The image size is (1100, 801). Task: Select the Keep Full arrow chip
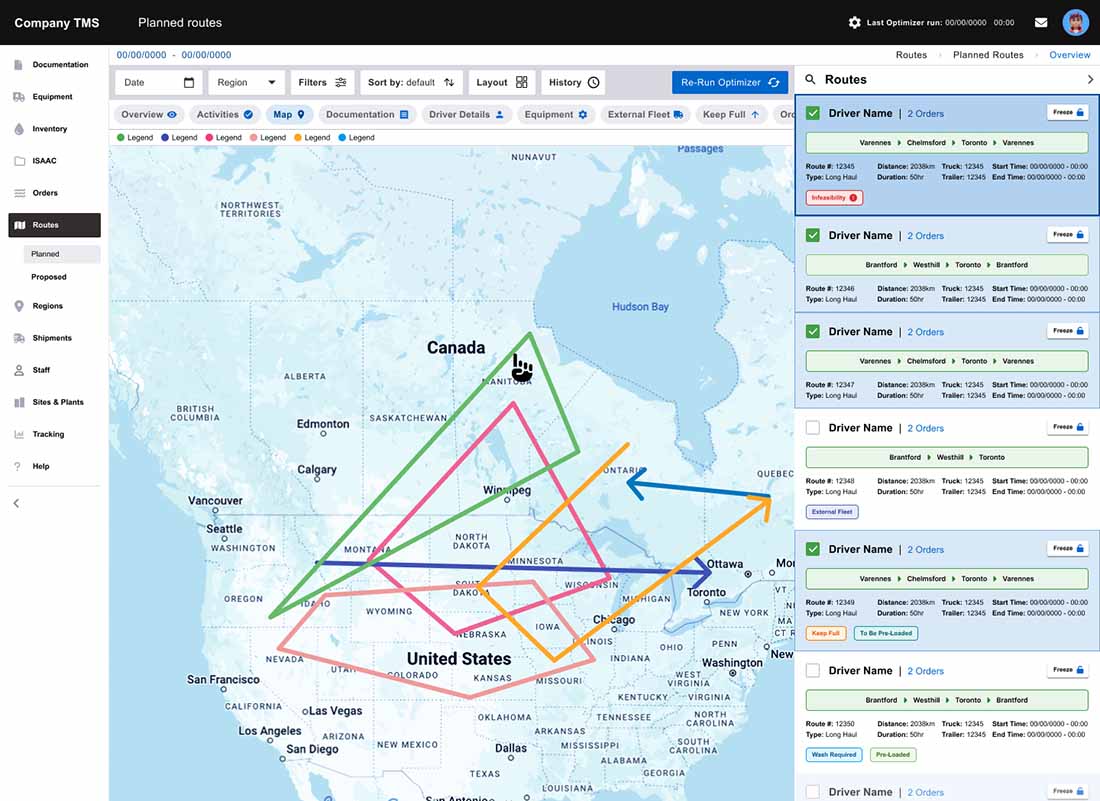coord(731,114)
